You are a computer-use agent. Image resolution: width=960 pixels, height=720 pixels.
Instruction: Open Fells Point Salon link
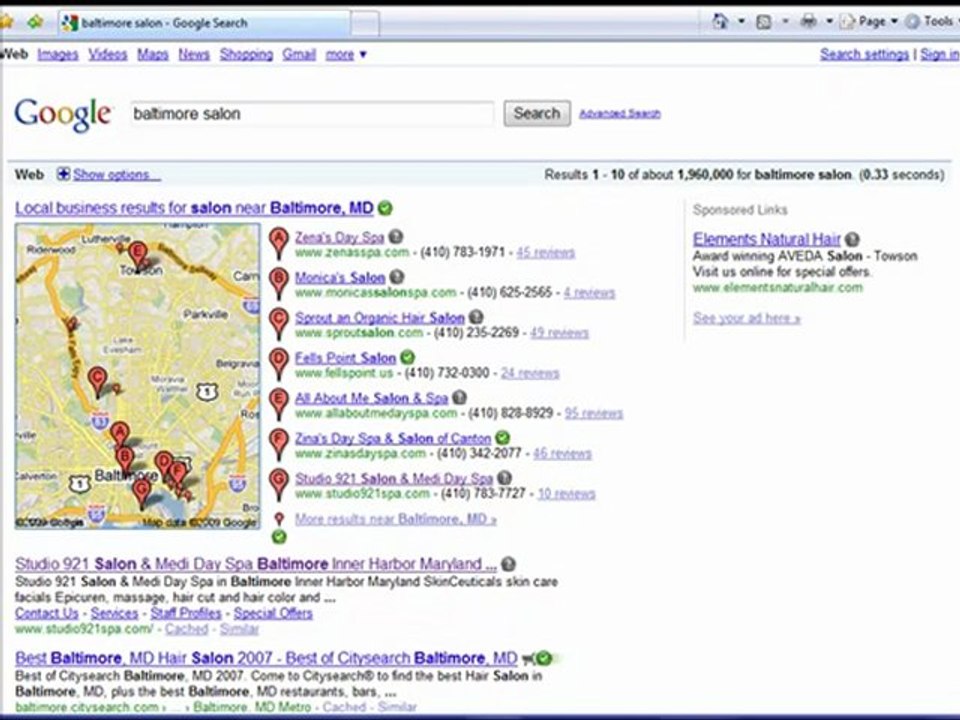345,358
